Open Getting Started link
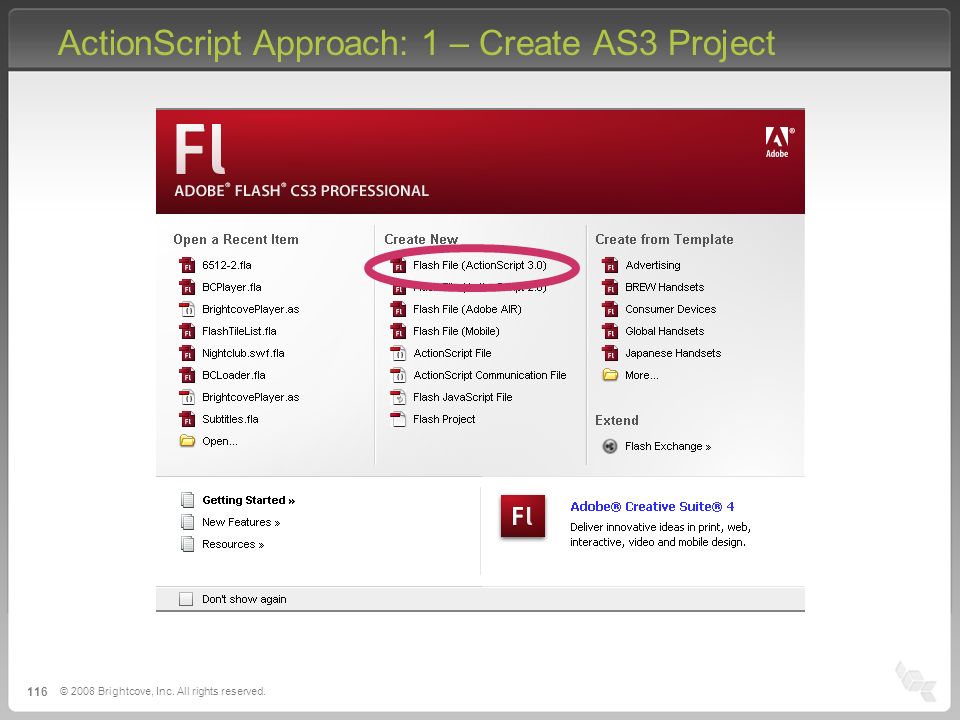 (x=249, y=500)
